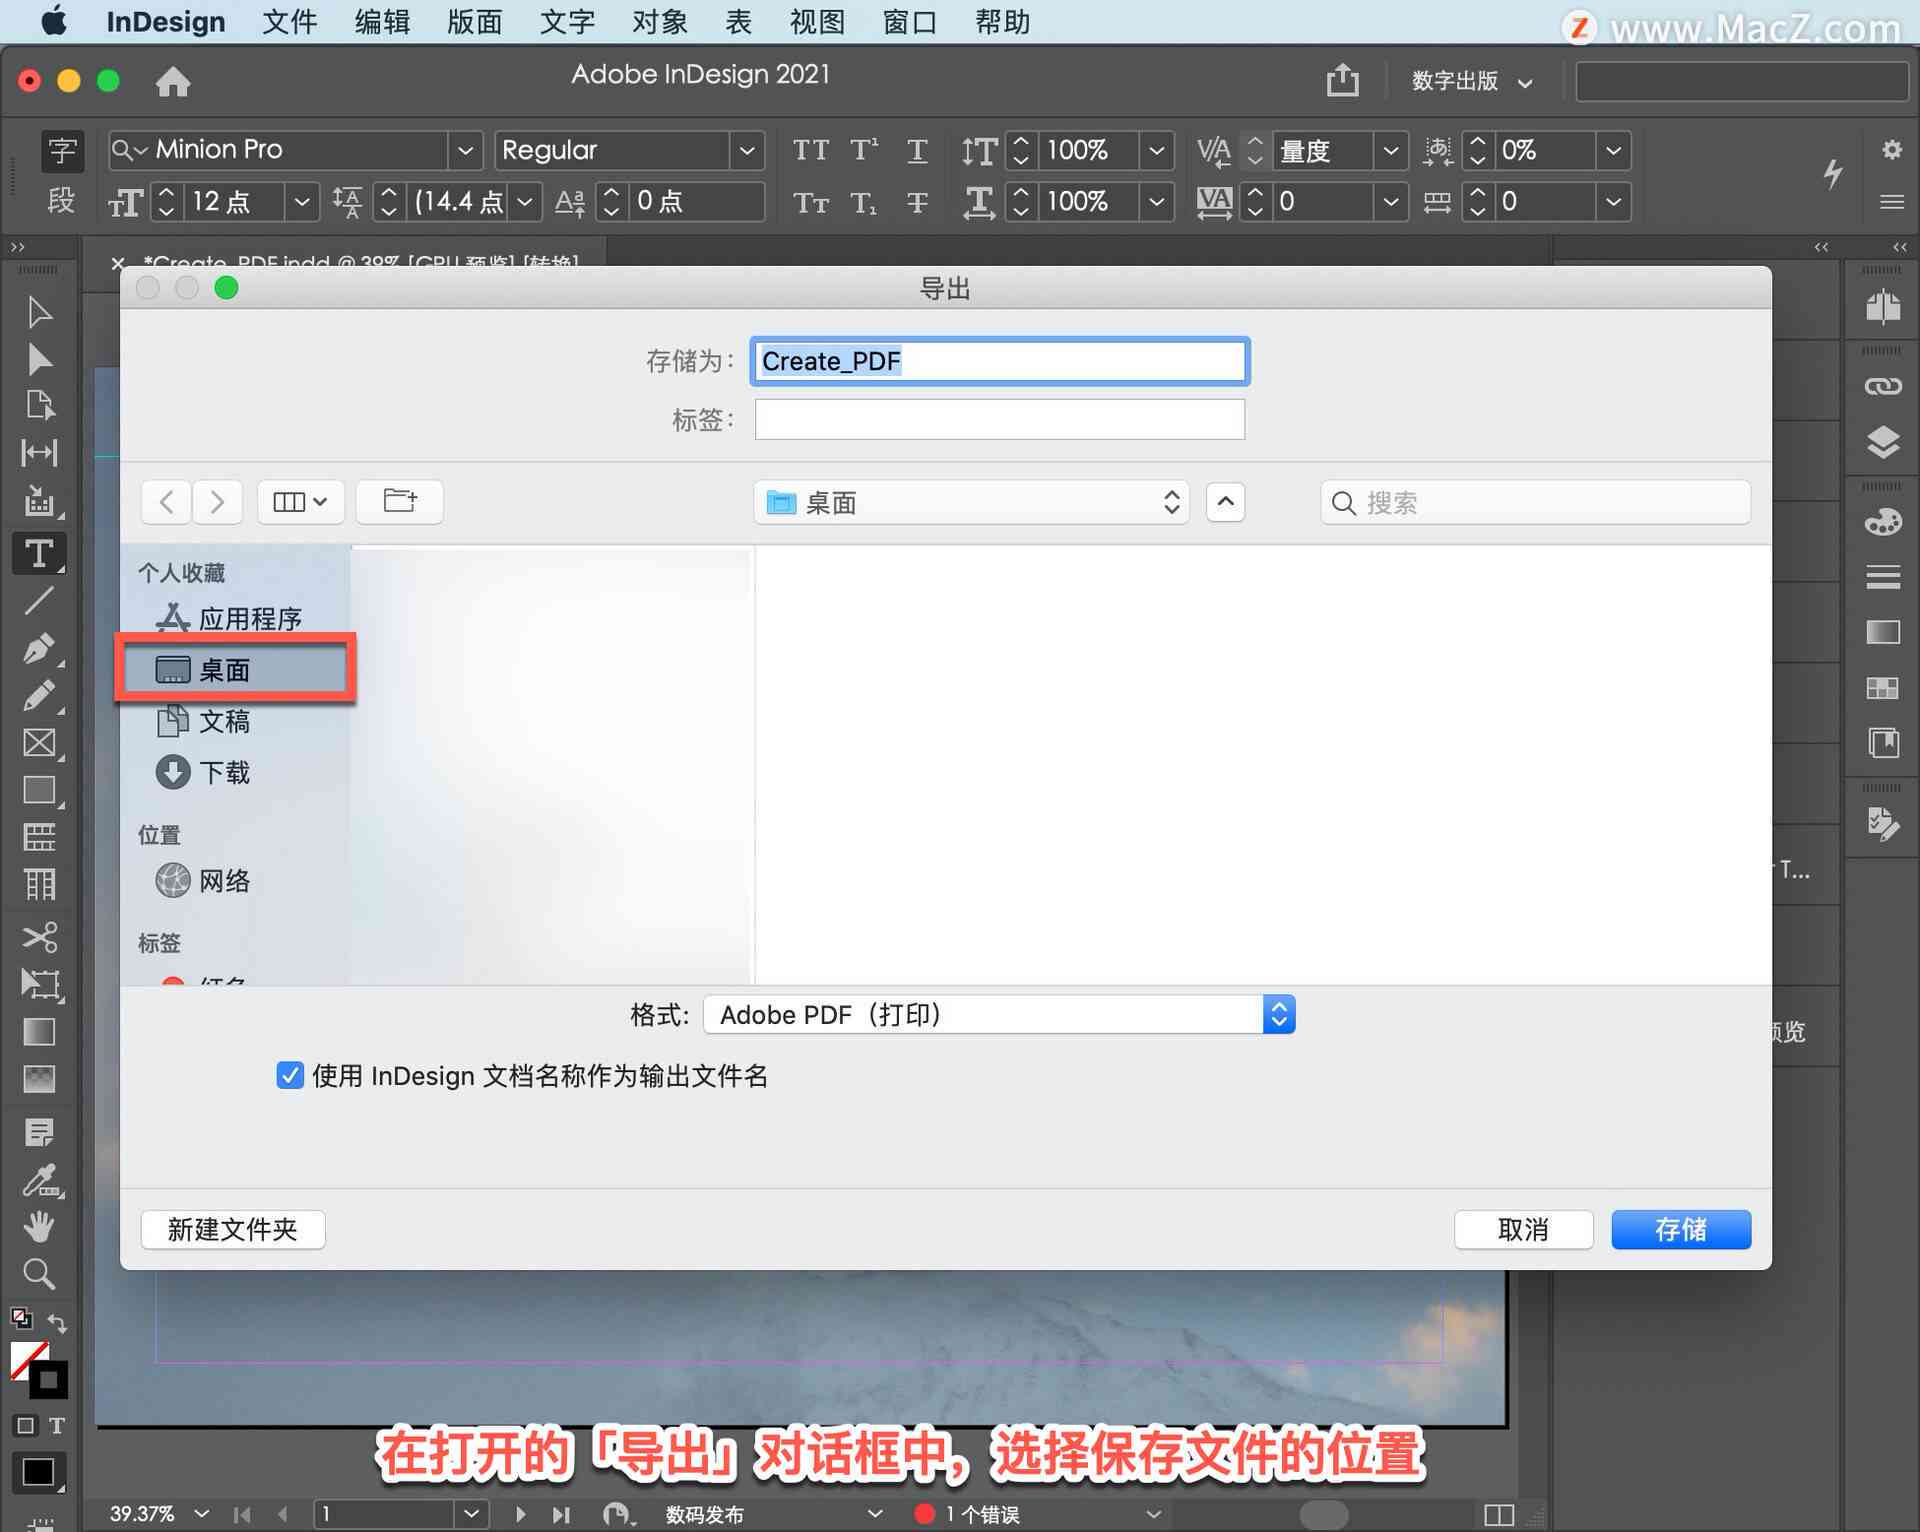Open the 编辑 (Edit) menu
The height and width of the screenshot is (1532, 1920).
point(382,21)
